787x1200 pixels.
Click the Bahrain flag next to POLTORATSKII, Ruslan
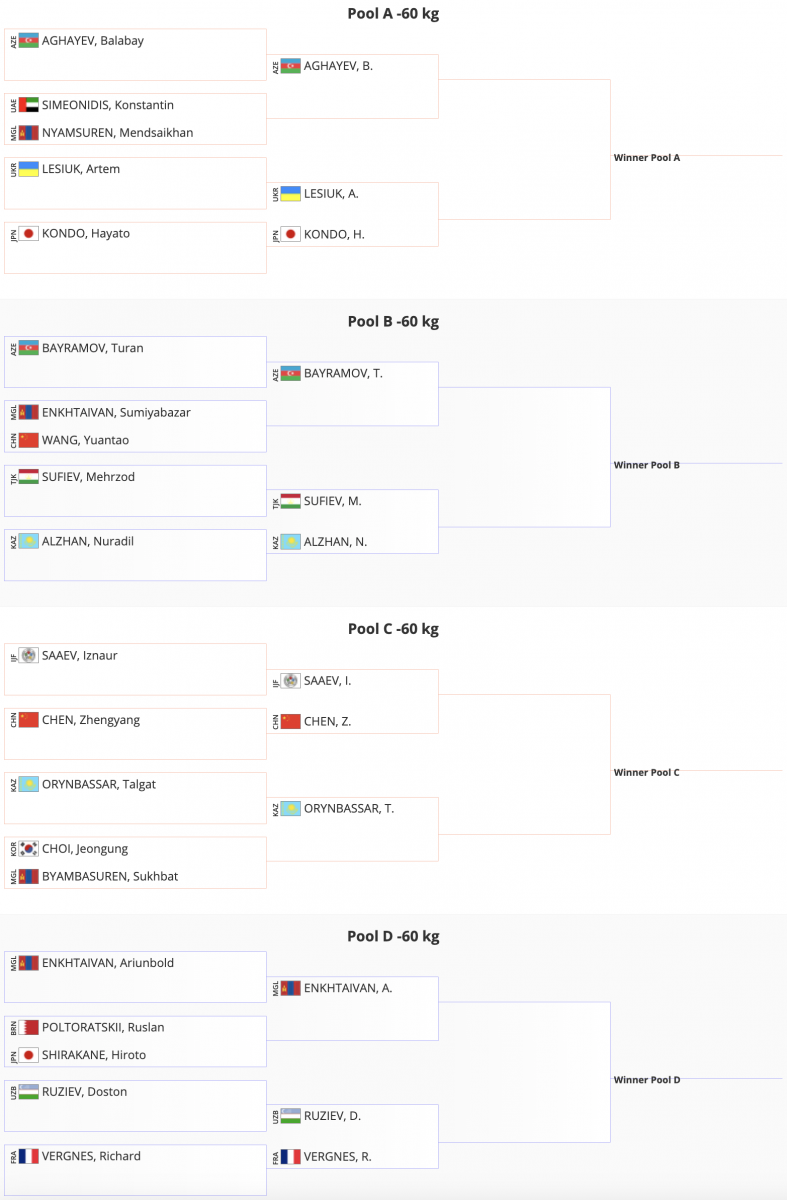(28, 1027)
